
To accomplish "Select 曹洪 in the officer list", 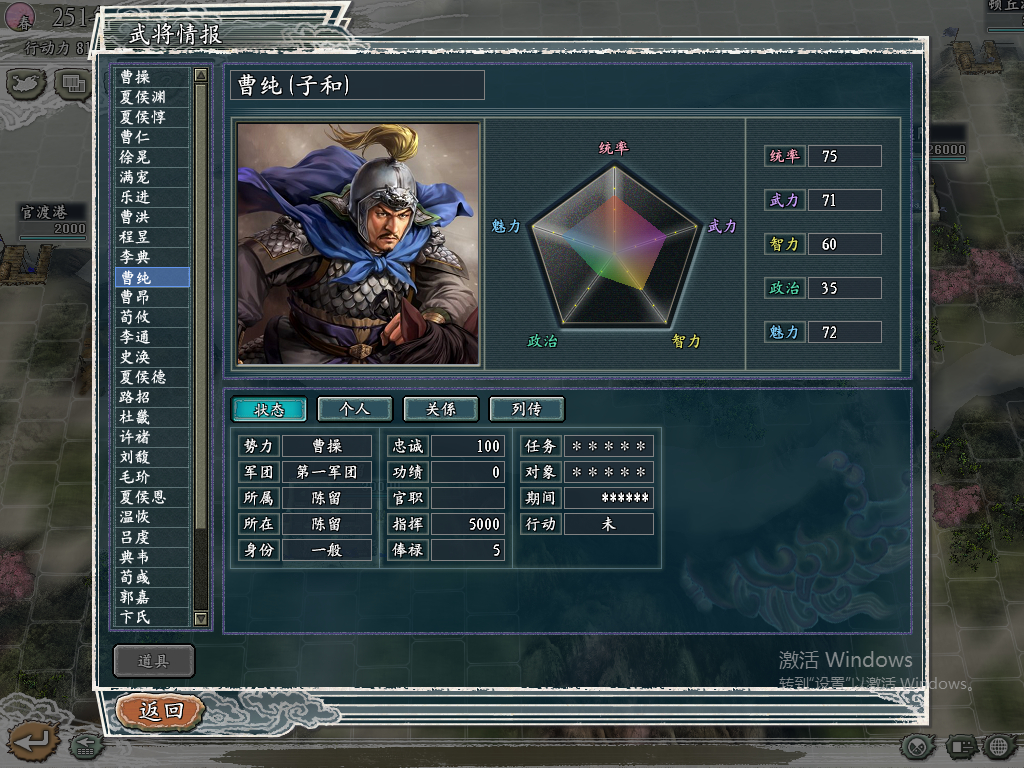I will click(152, 217).
